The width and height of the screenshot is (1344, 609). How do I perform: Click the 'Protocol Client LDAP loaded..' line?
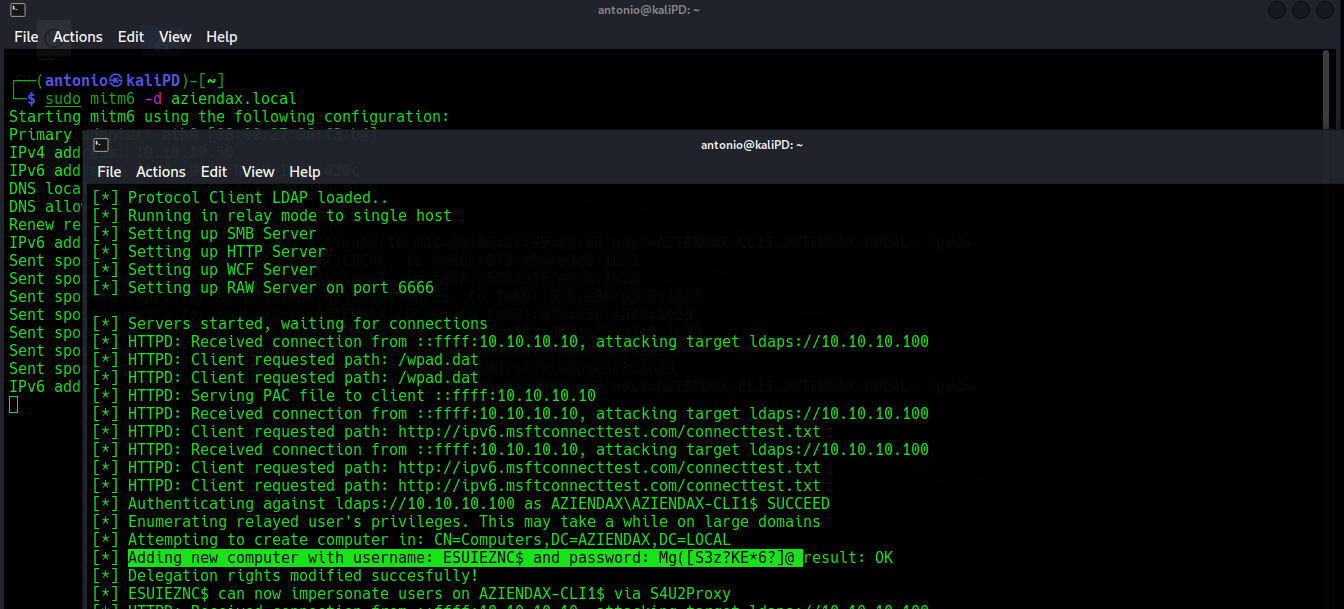pyautogui.click(x=240, y=198)
